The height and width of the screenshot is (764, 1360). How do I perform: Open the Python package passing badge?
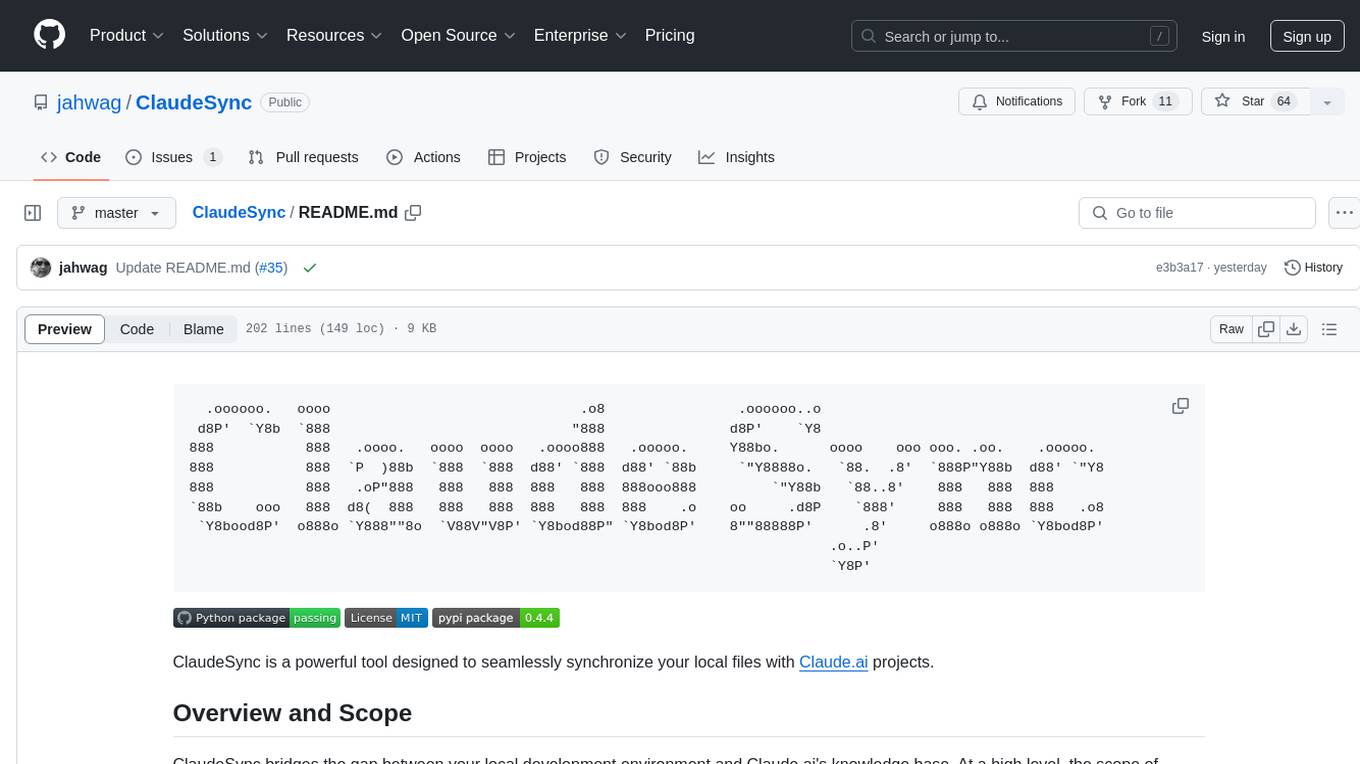(256, 618)
